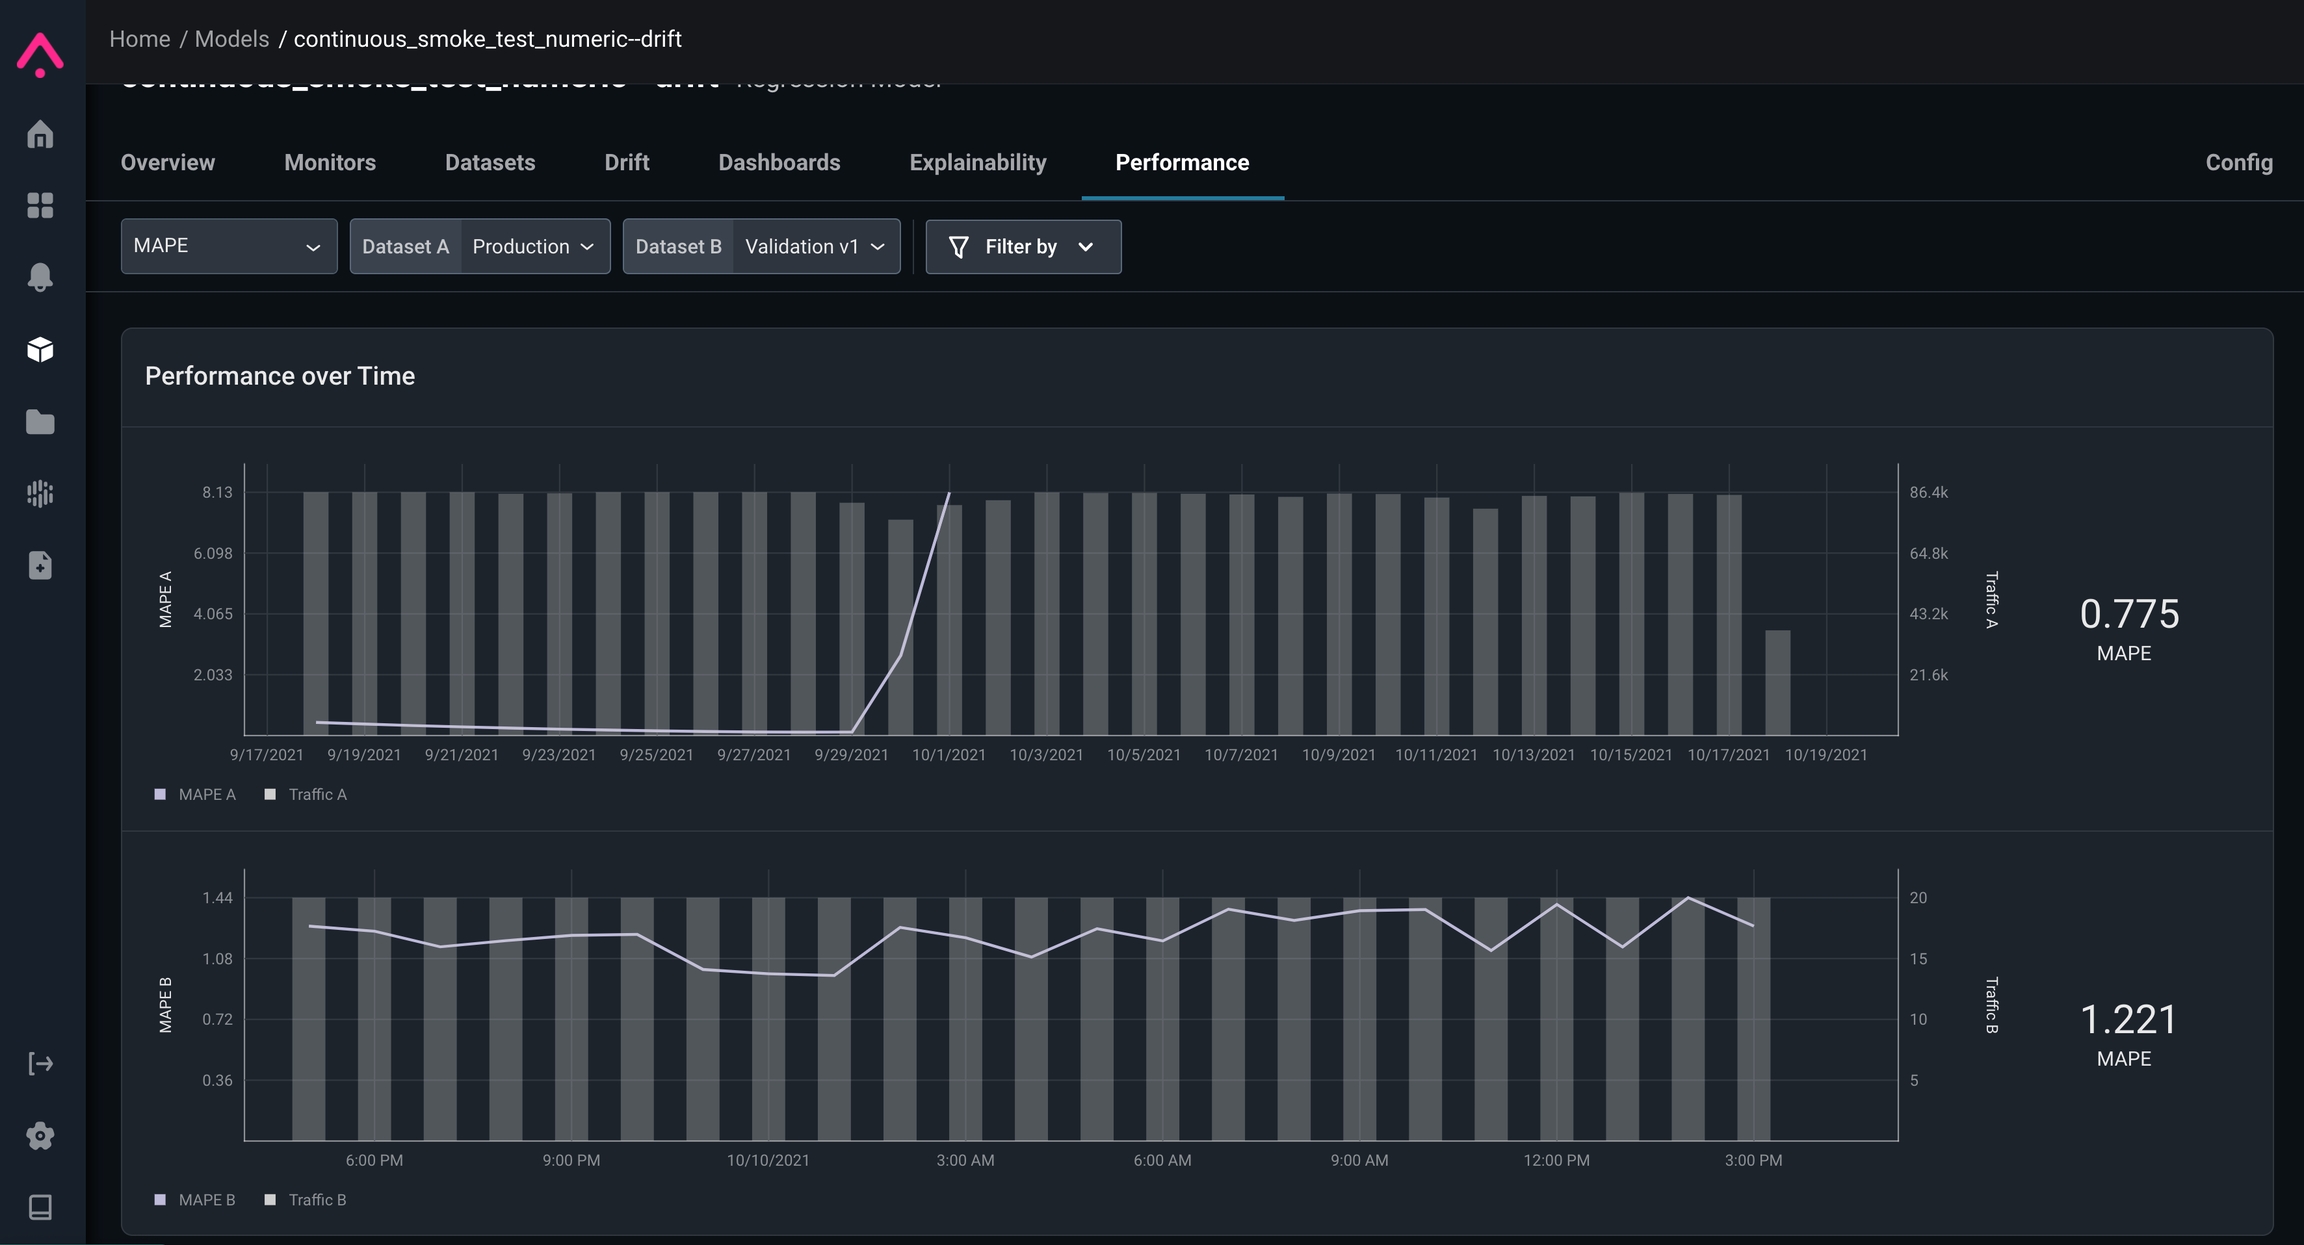Open the docs book icon
2304x1245 pixels.
click(40, 1207)
